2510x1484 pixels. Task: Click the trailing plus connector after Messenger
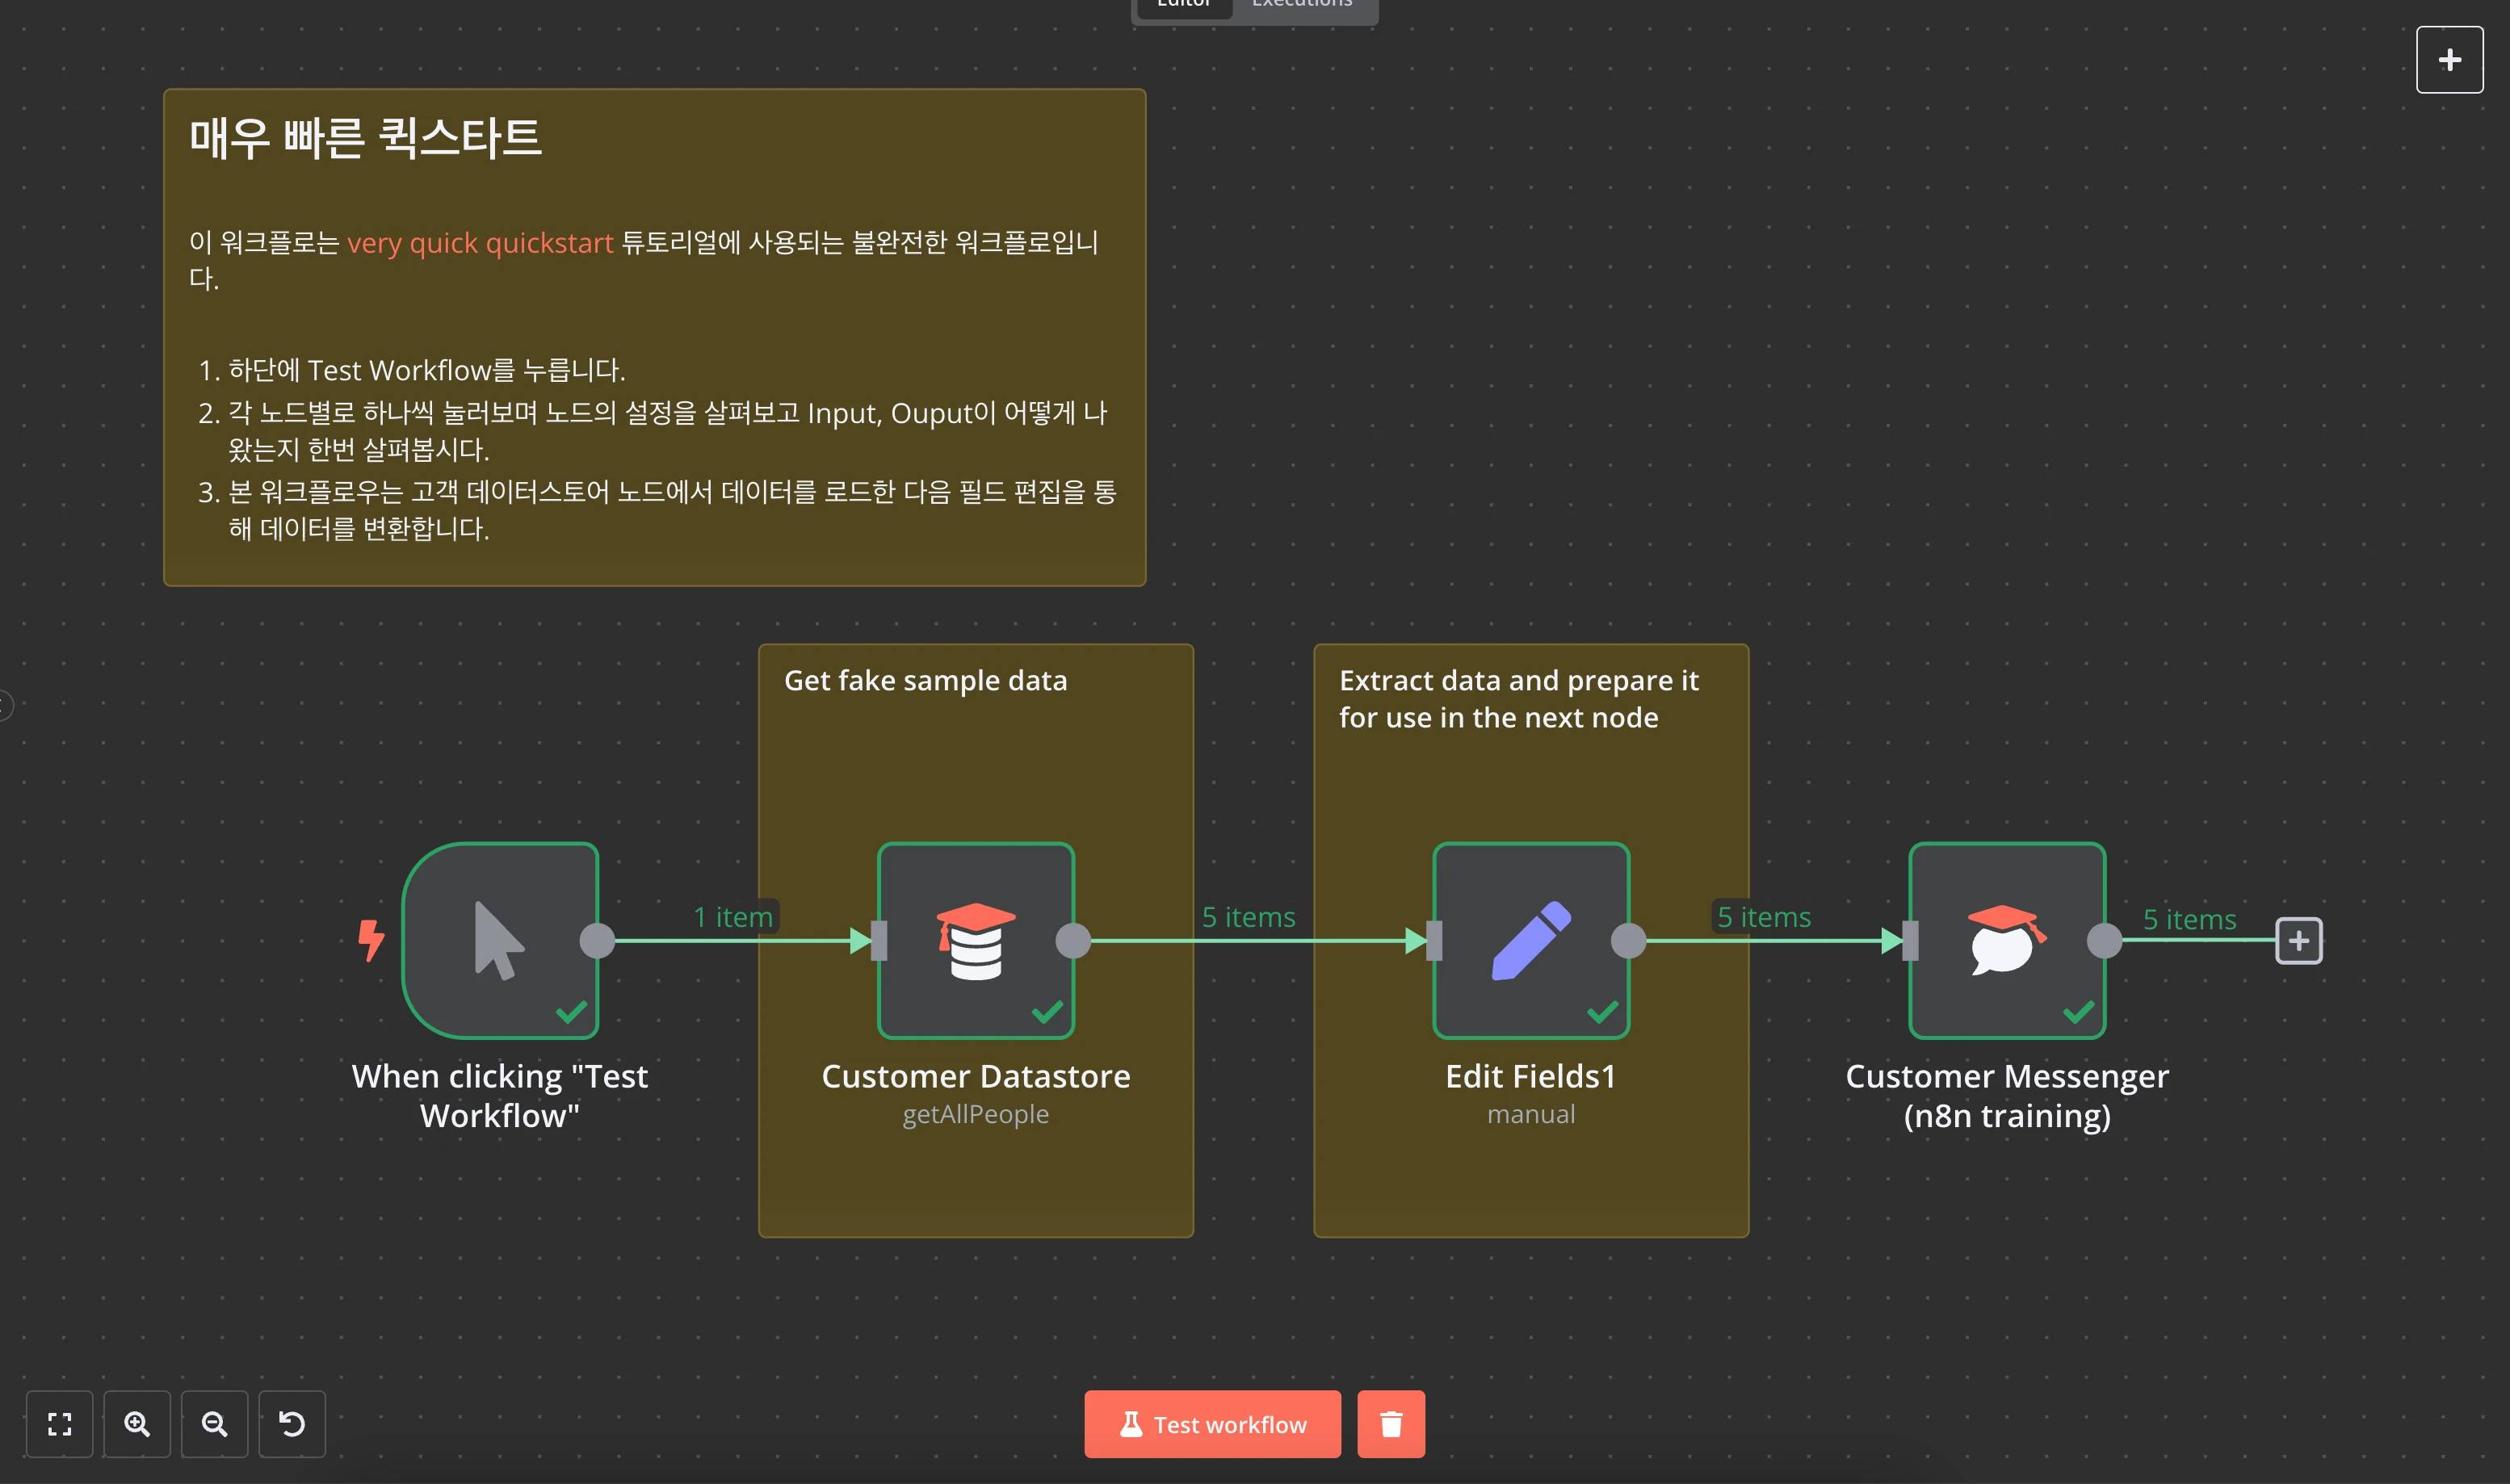[2298, 940]
